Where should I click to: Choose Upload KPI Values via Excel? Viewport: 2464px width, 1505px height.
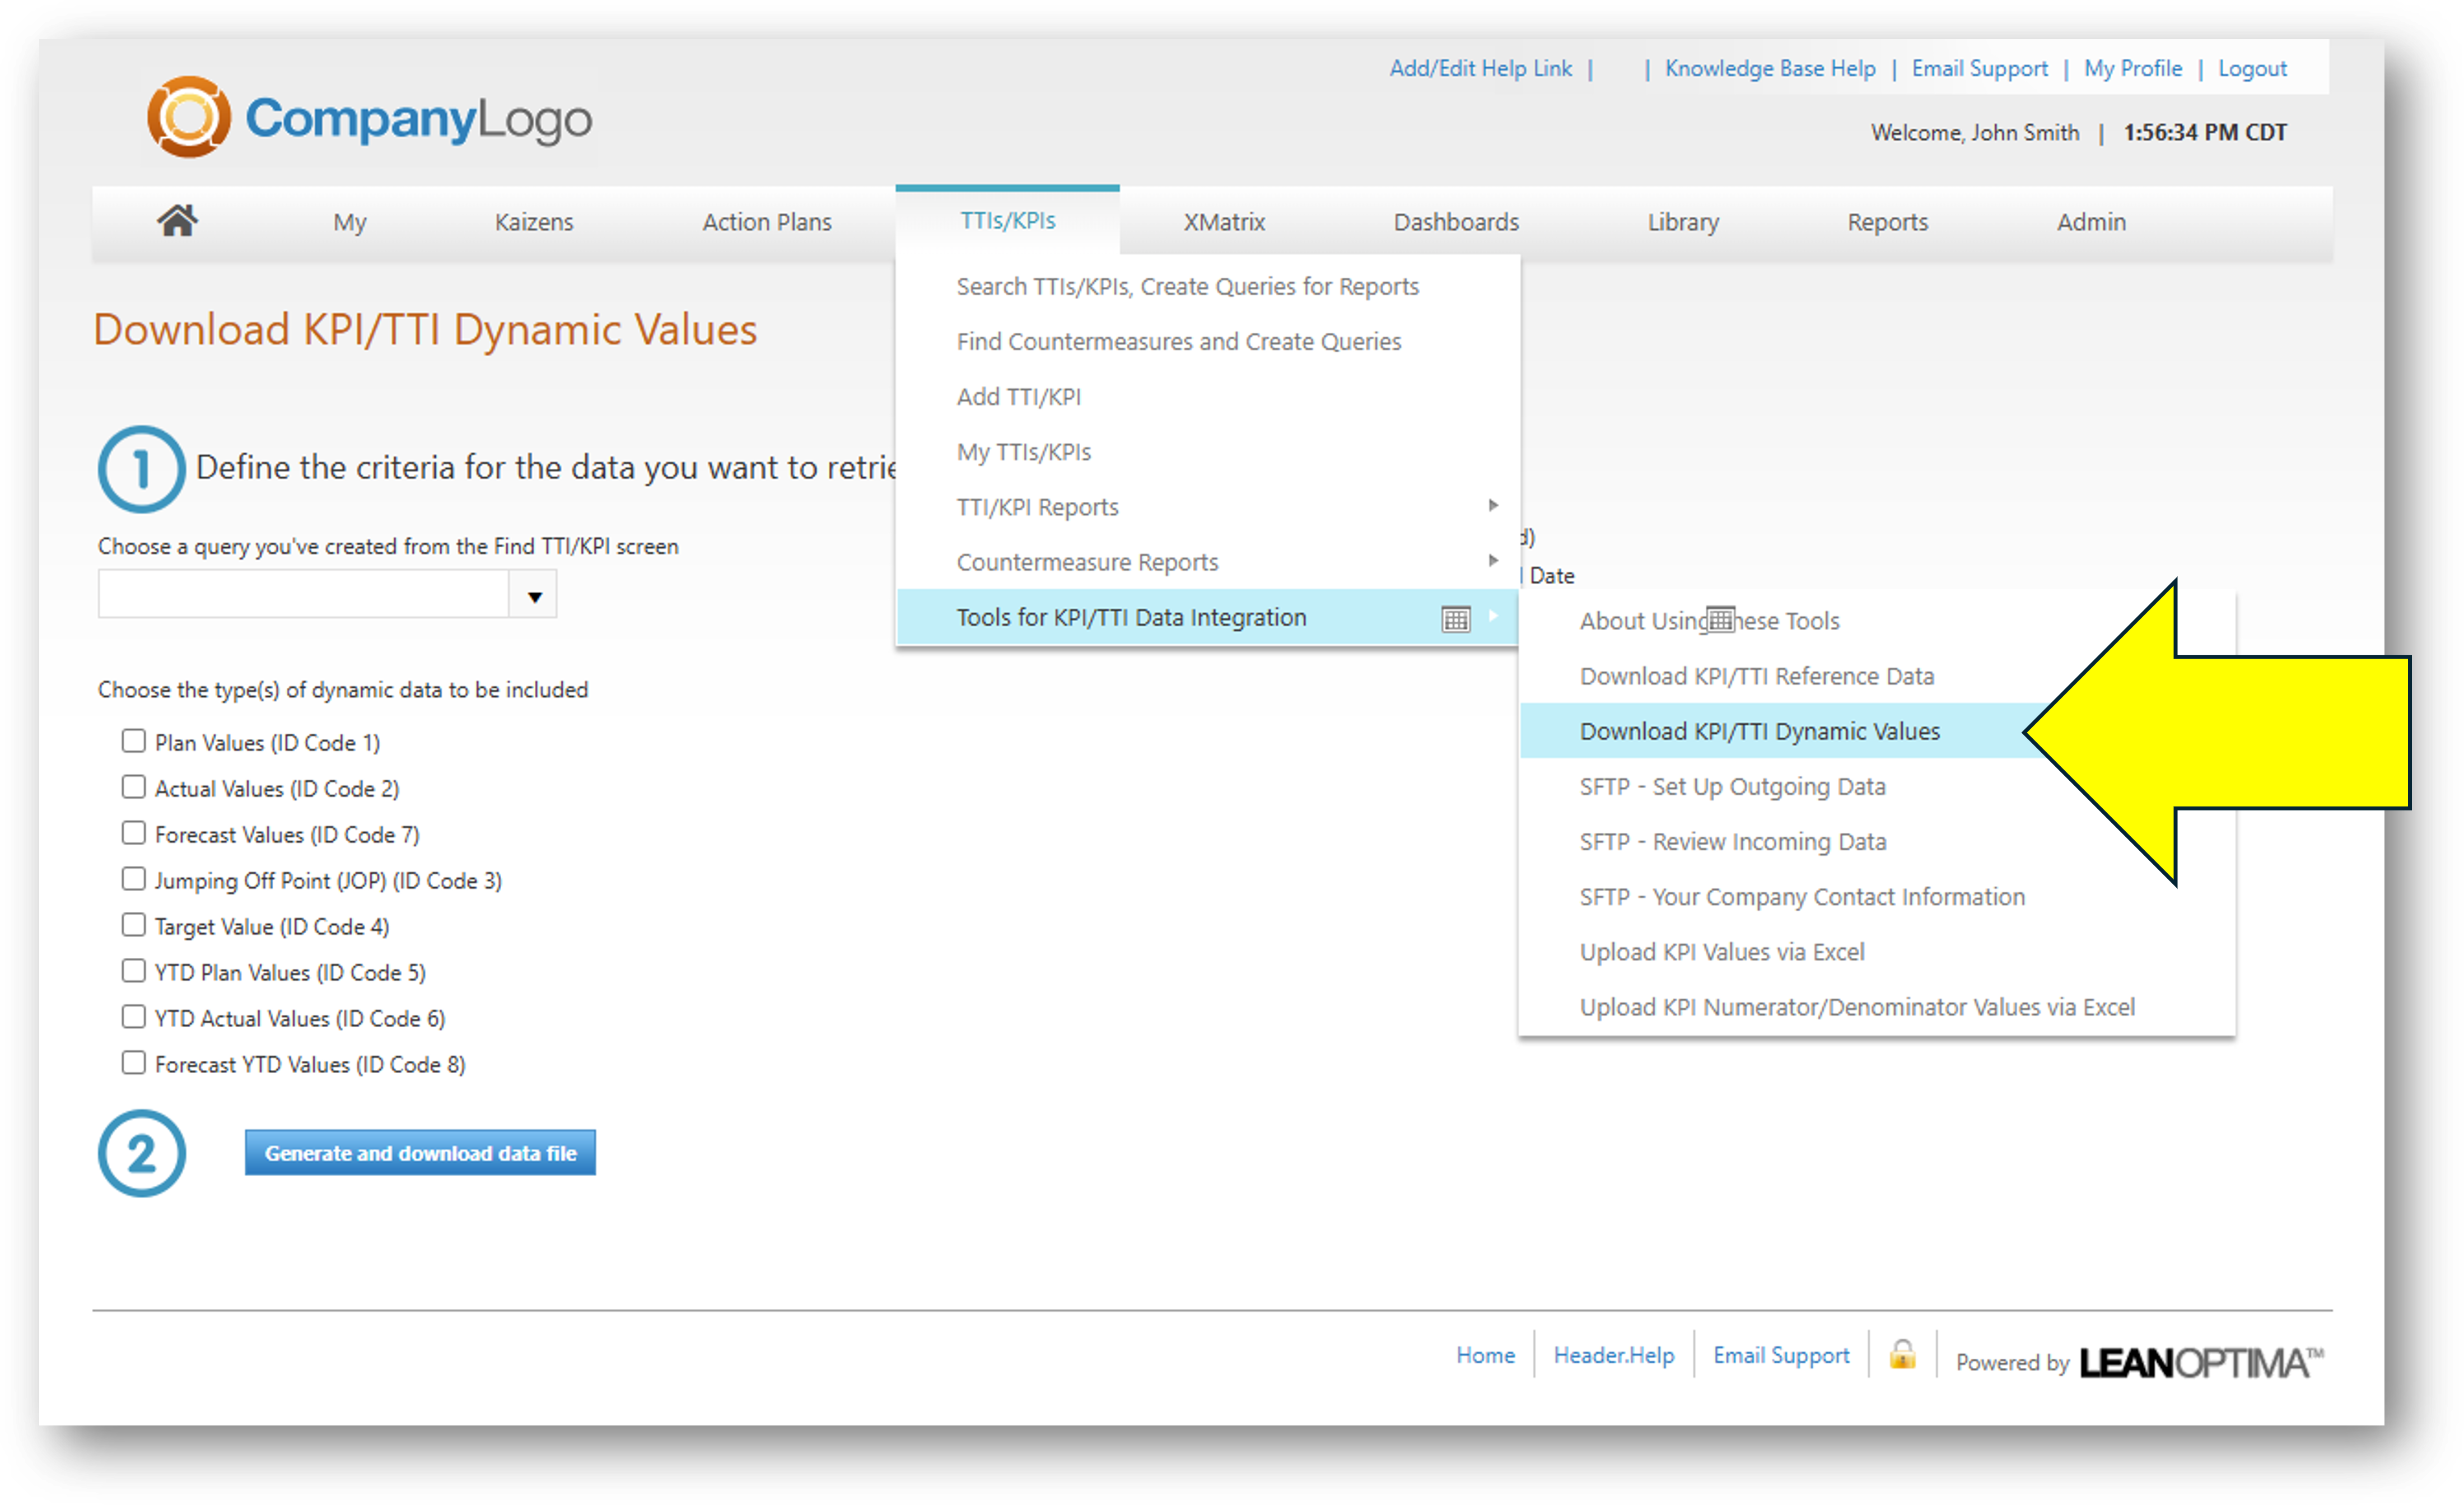coord(1721,952)
